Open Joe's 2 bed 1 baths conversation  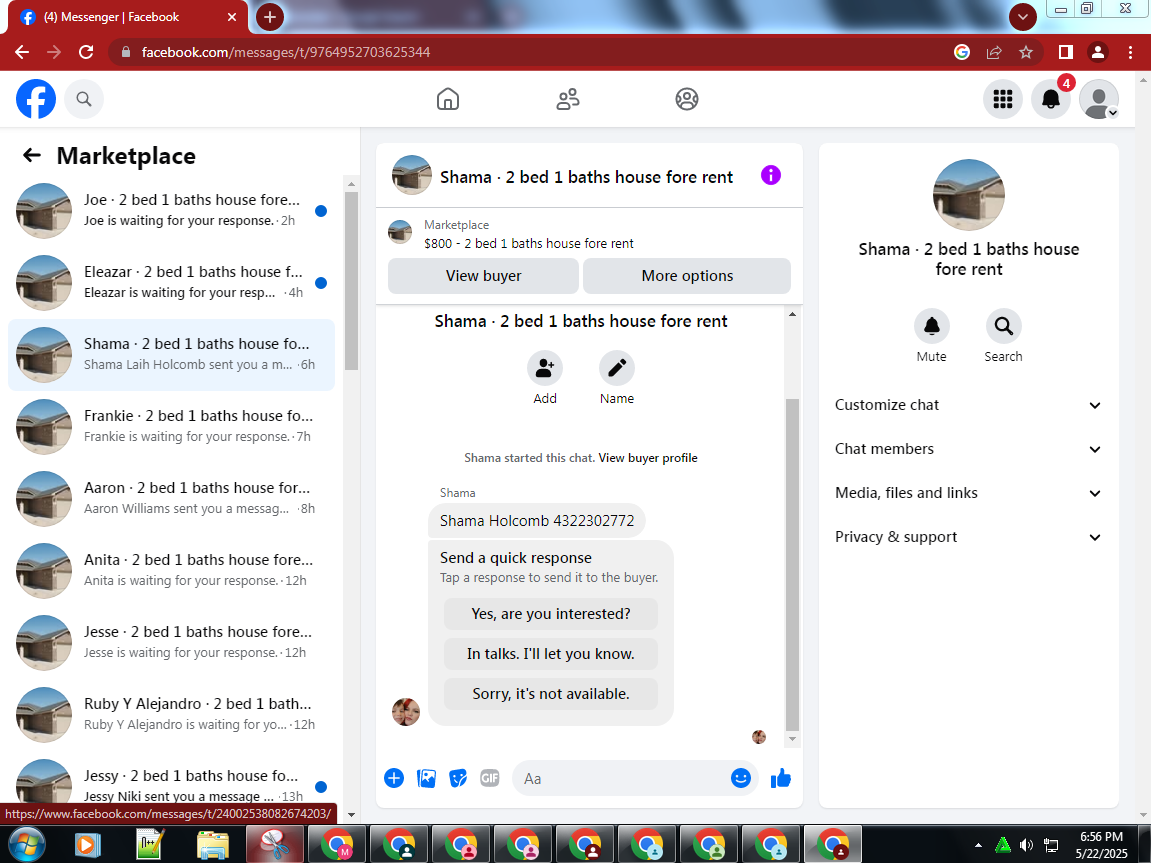point(171,211)
